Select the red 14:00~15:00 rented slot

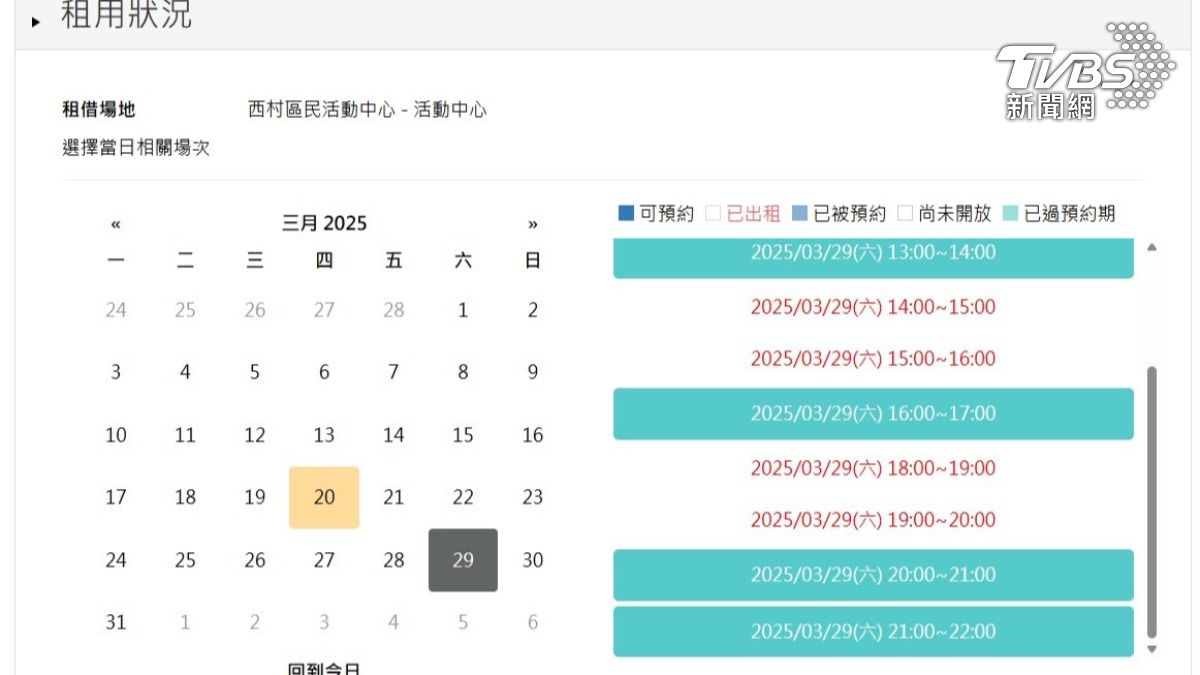pyautogui.click(x=873, y=308)
